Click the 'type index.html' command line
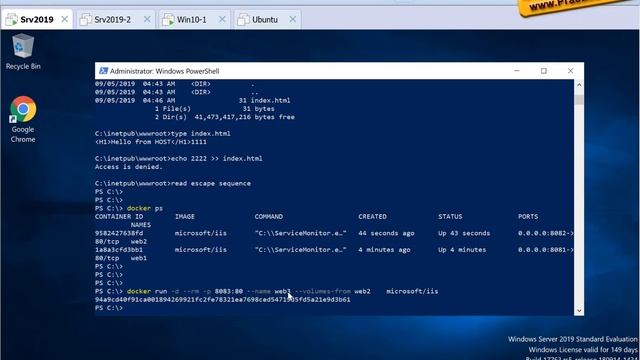Screen dimensions: 640x360 point(163,133)
